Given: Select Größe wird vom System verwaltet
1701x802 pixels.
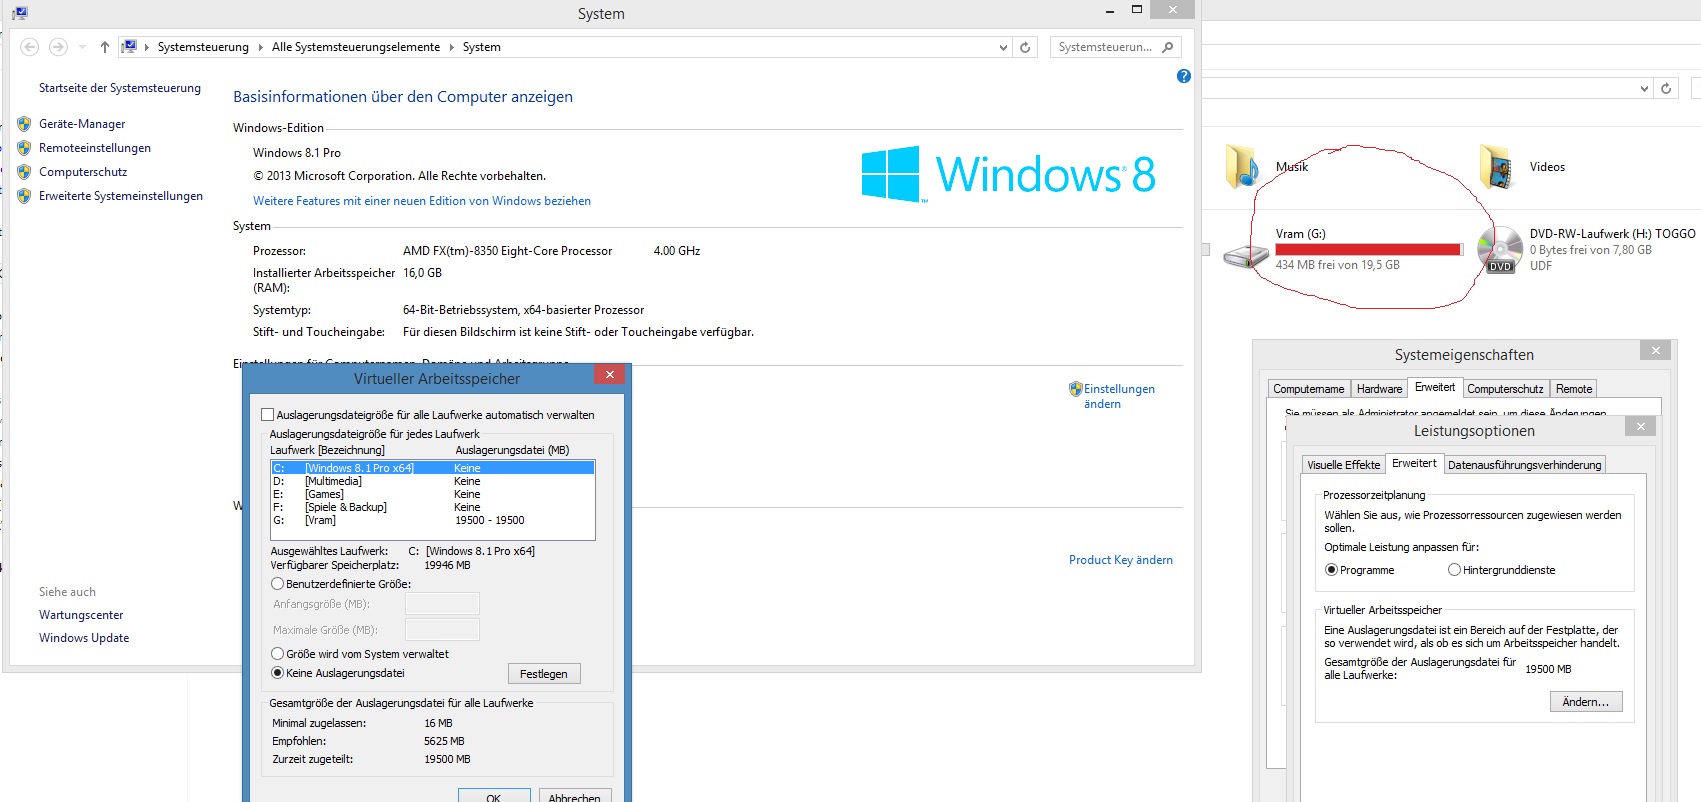Looking at the screenshot, I should 278,654.
